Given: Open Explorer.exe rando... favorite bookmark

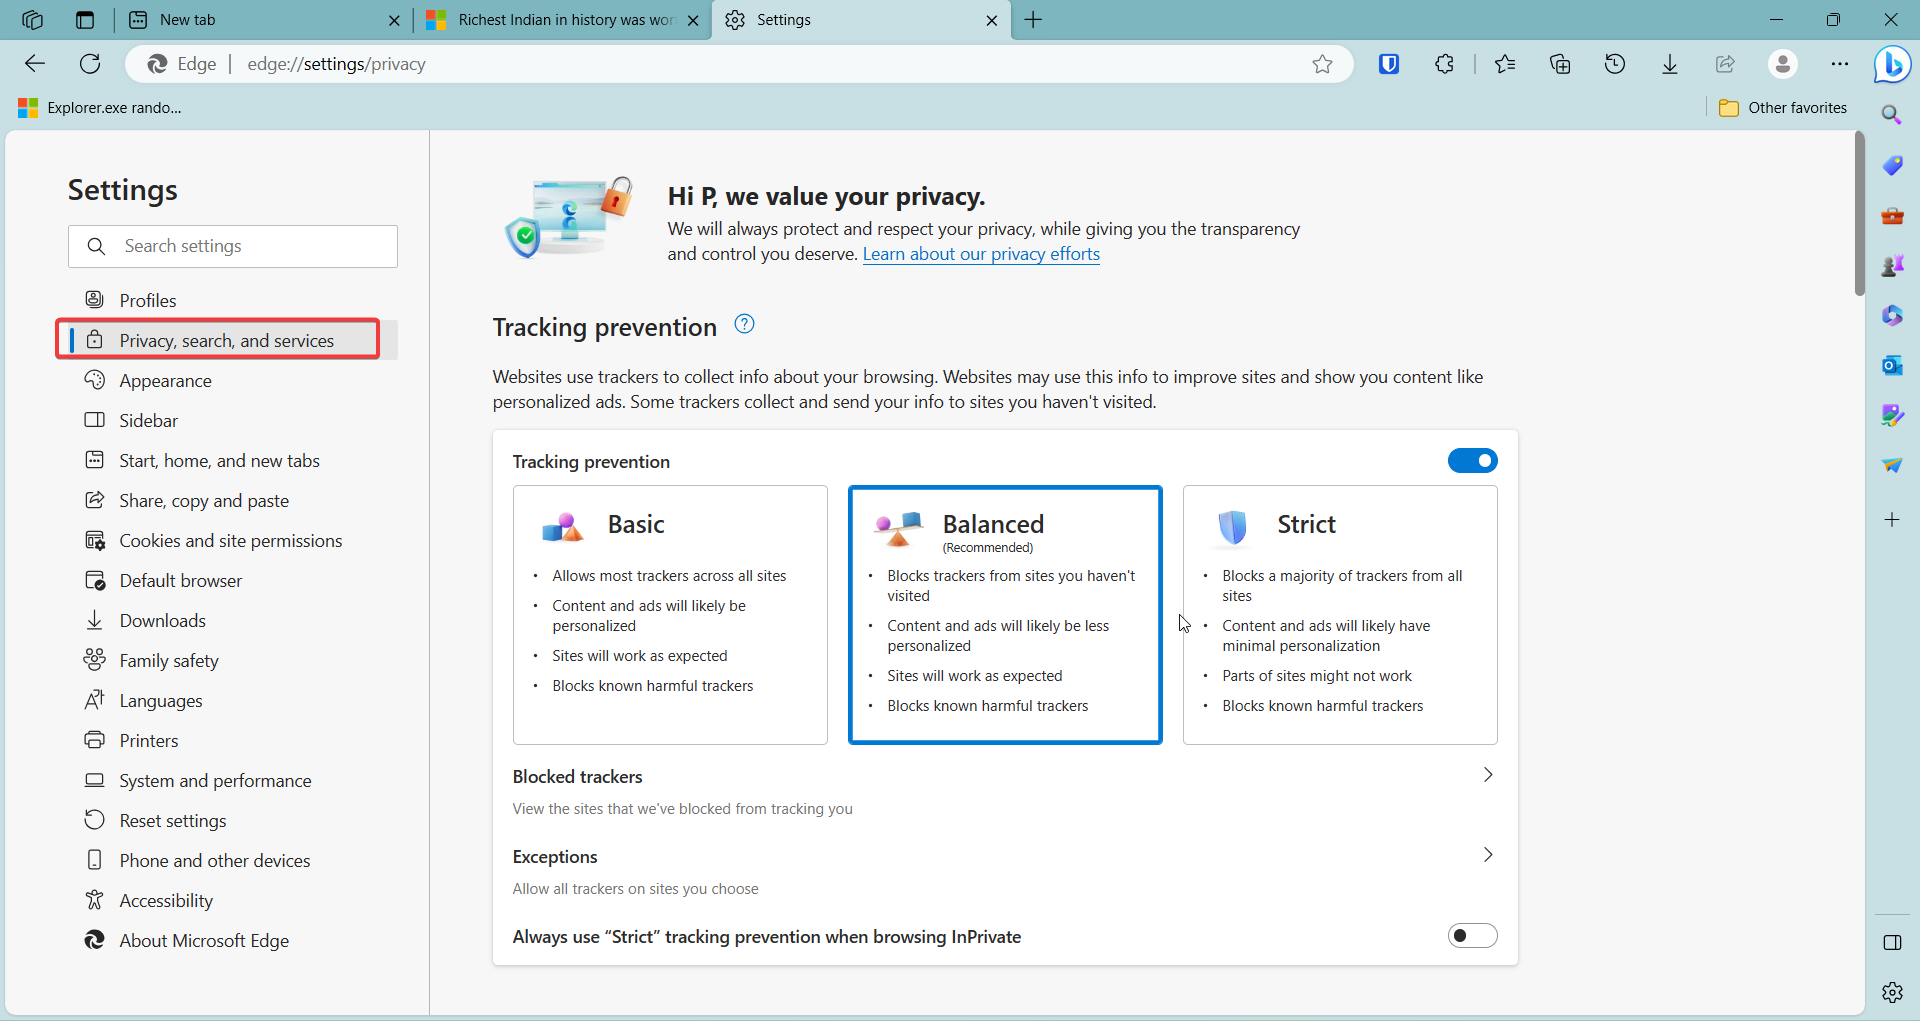Looking at the screenshot, I should coord(100,107).
